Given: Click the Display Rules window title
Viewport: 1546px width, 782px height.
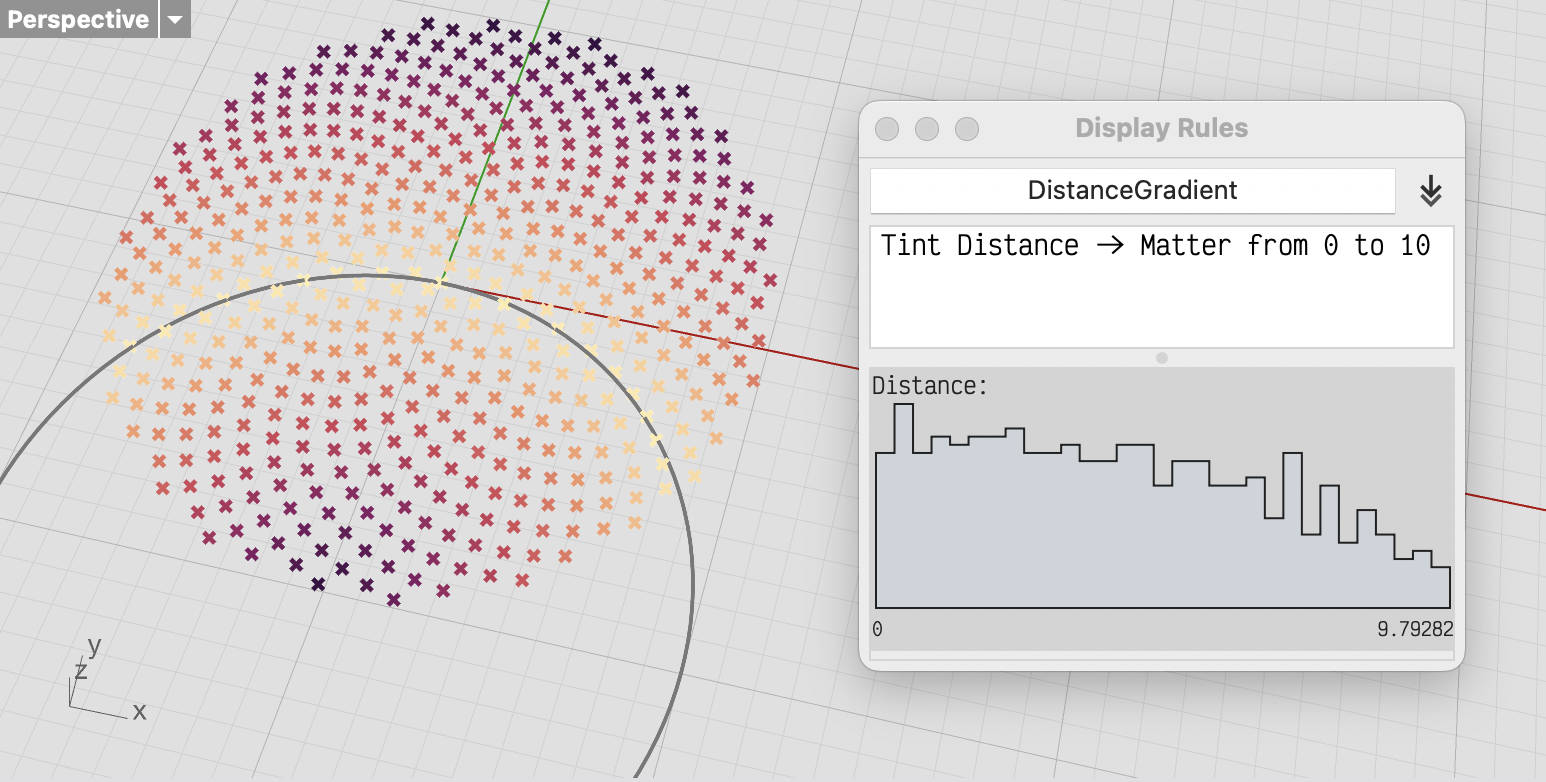Looking at the screenshot, I should tap(1162, 128).
